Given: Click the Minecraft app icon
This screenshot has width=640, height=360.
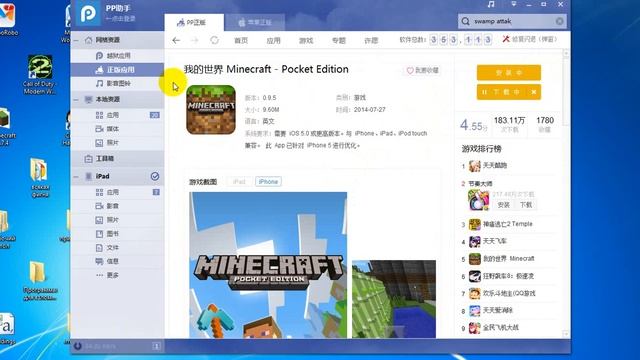Looking at the screenshot, I should [211, 109].
